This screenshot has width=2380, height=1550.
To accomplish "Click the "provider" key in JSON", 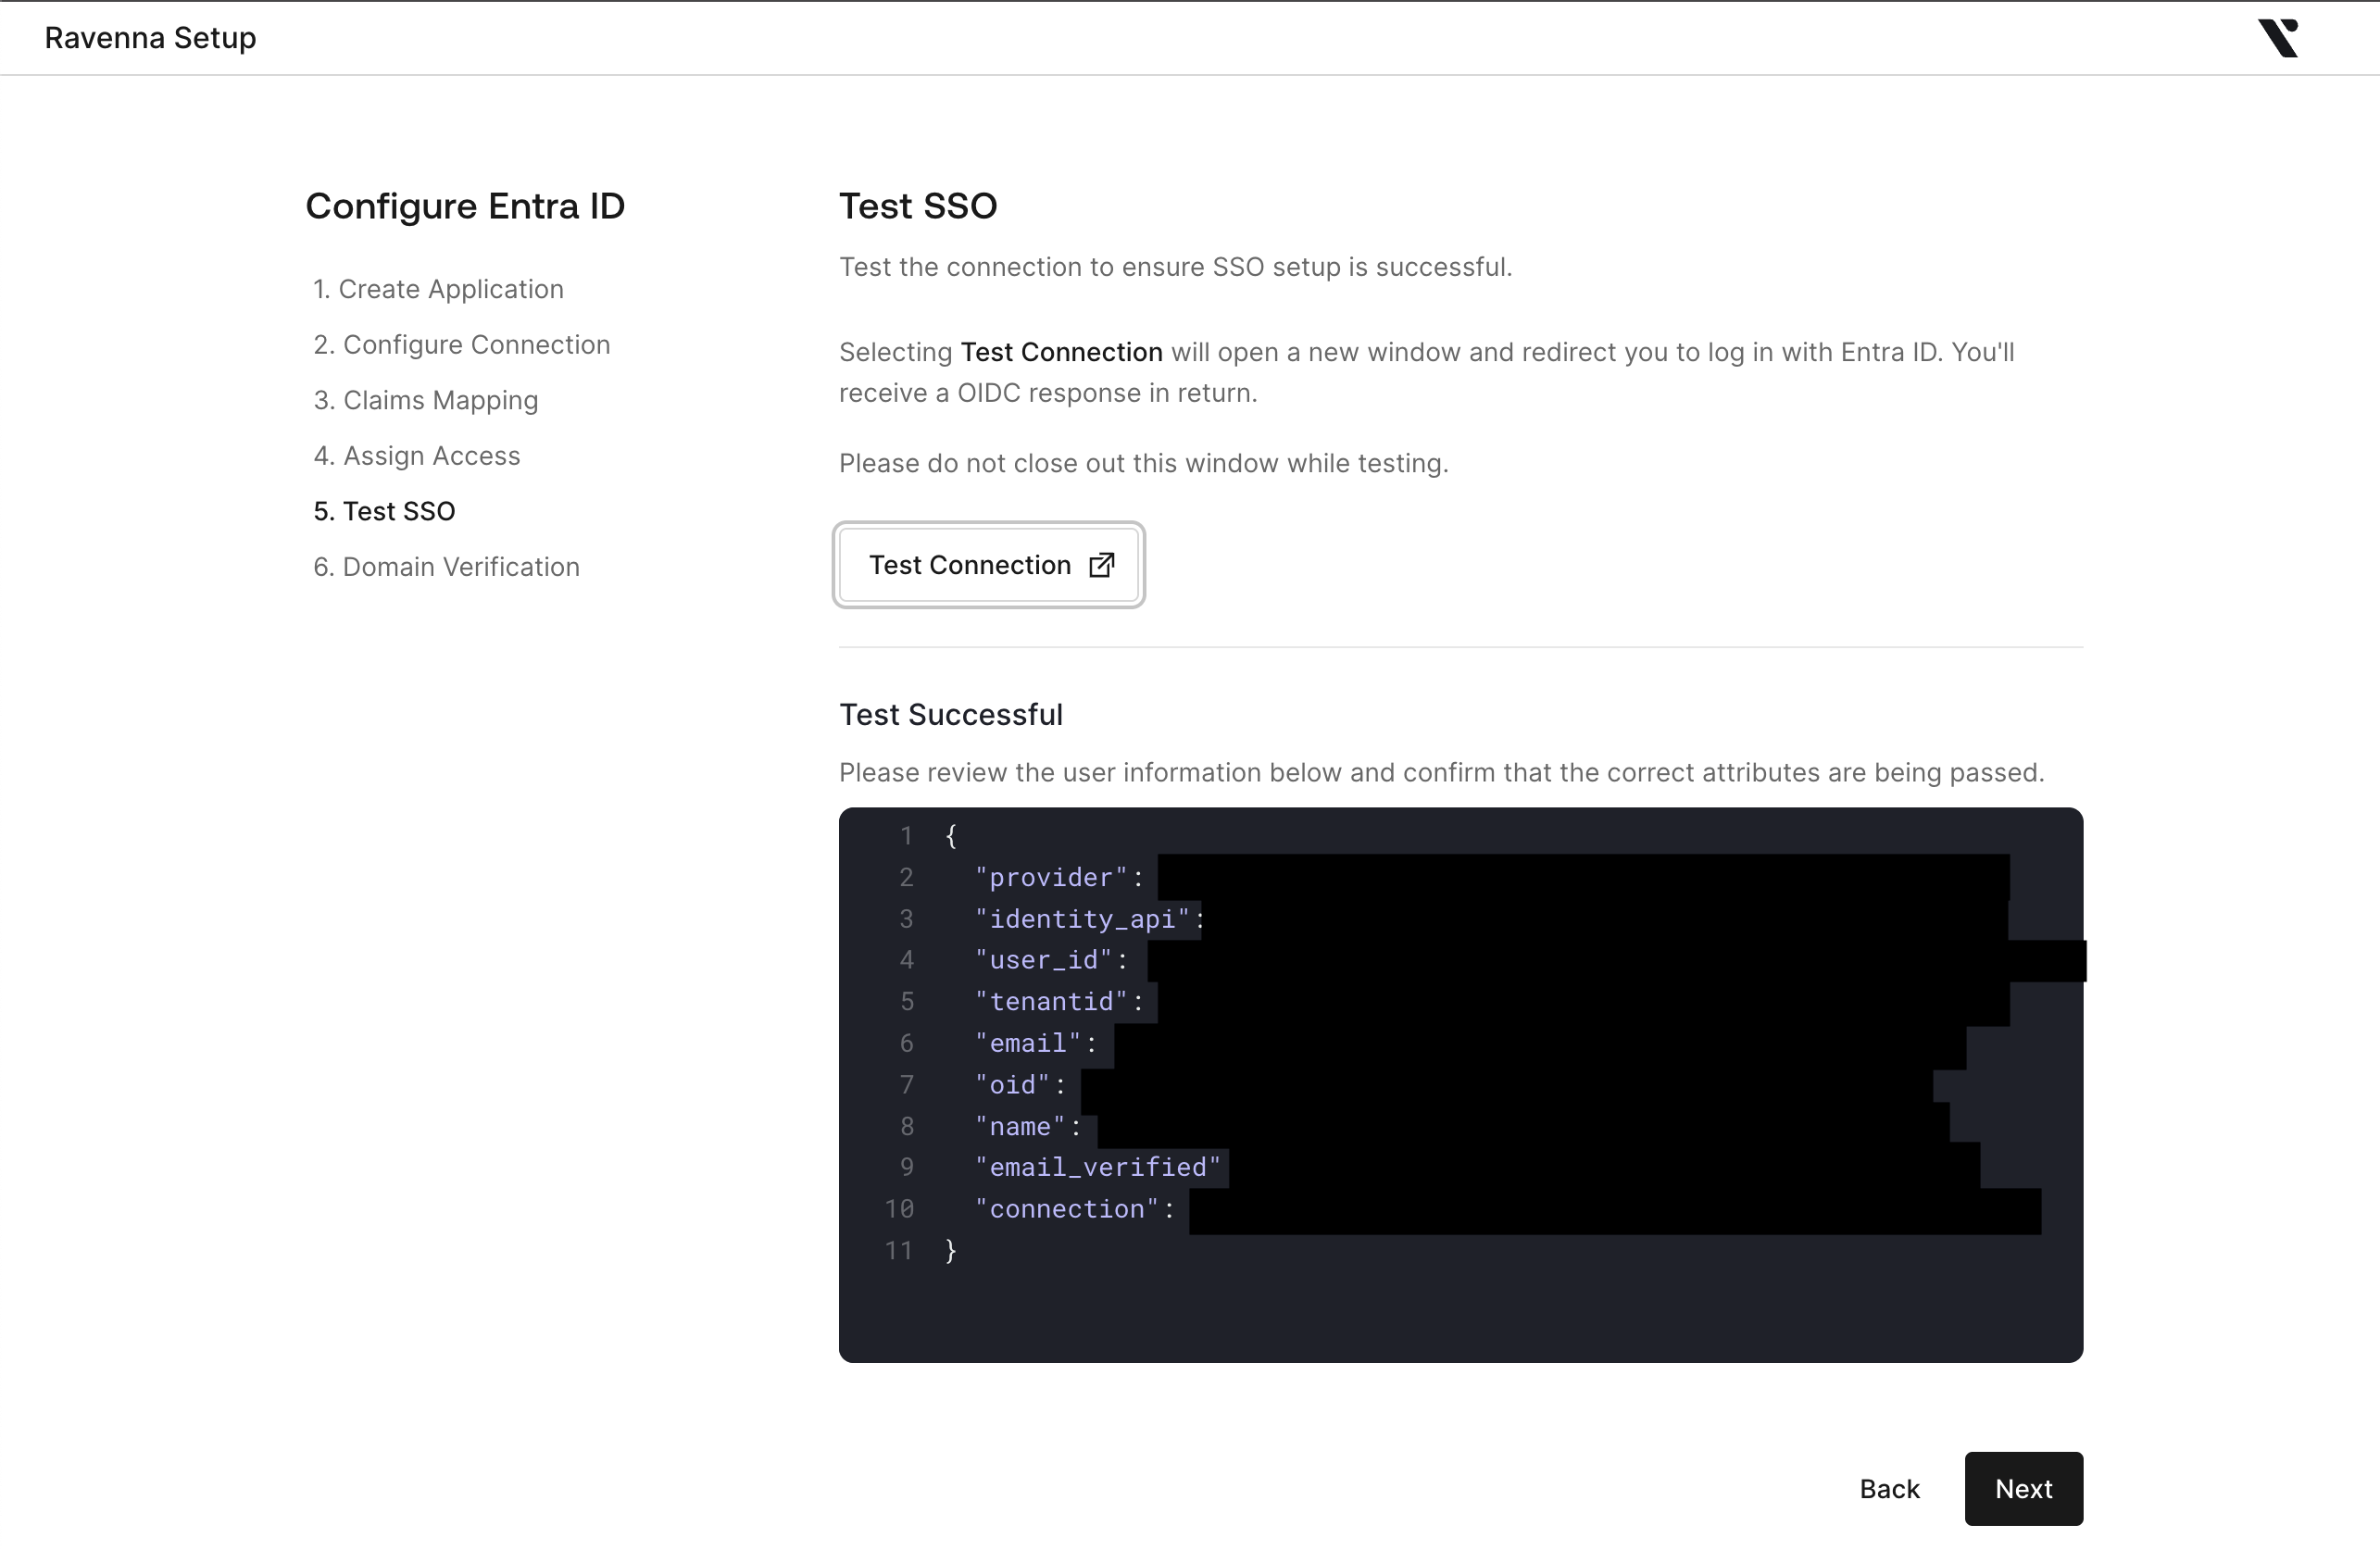I will click(x=1051, y=877).
